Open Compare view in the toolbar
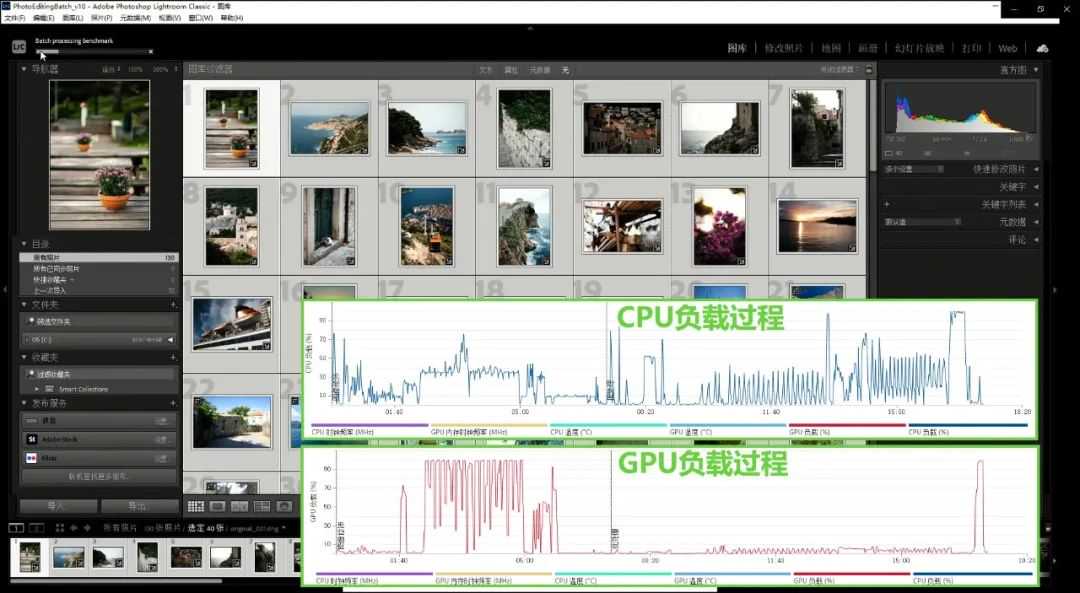 [240, 506]
